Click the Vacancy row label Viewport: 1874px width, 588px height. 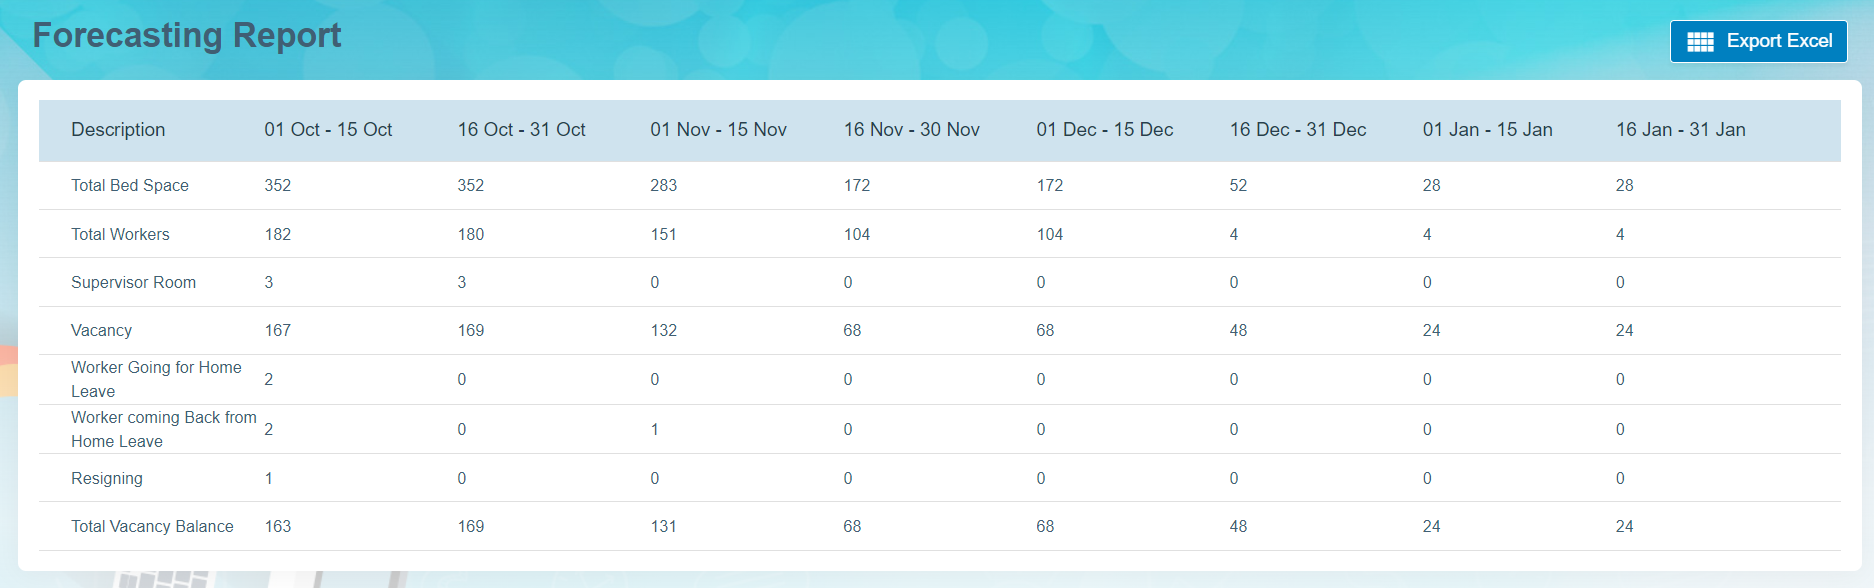[x=101, y=331]
